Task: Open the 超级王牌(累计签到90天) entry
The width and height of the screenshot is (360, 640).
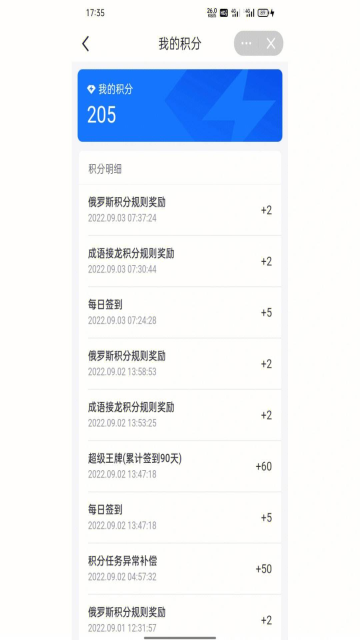Action: 180,466
